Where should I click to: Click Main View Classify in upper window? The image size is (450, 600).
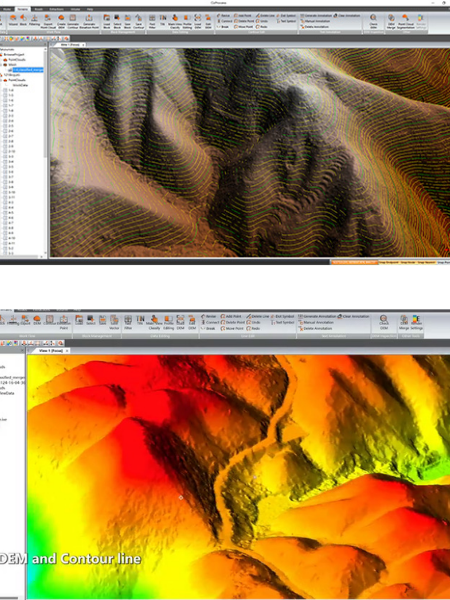pyautogui.click(x=175, y=21)
